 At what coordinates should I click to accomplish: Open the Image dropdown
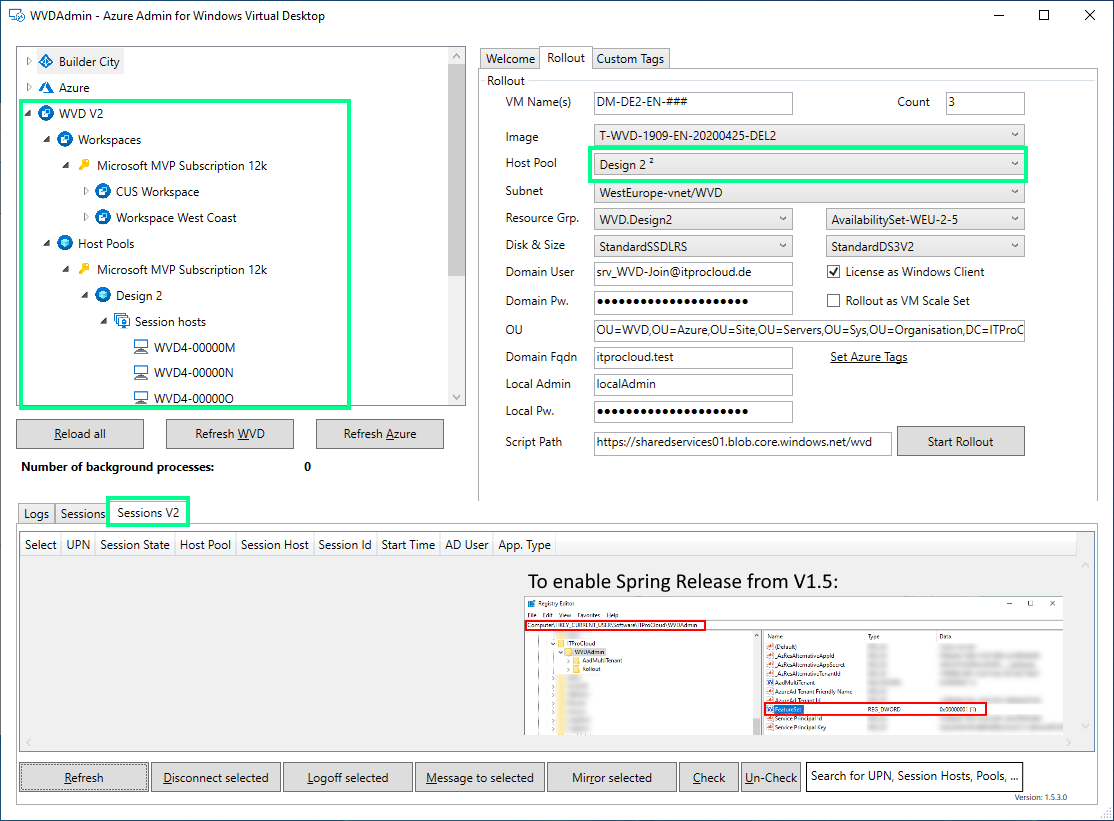point(809,135)
